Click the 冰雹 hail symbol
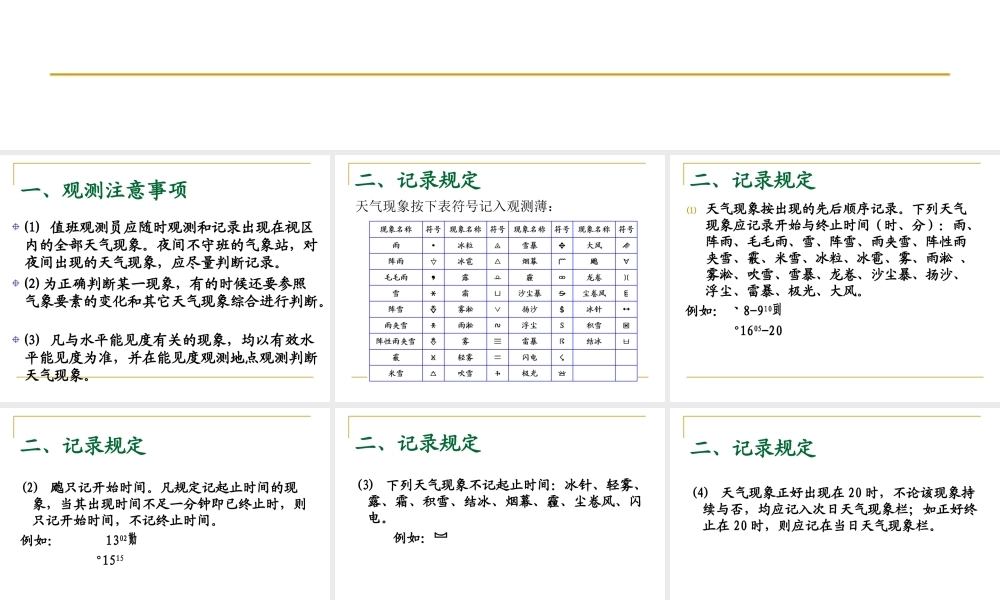The height and width of the screenshot is (600, 1000). tap(497, 261)
